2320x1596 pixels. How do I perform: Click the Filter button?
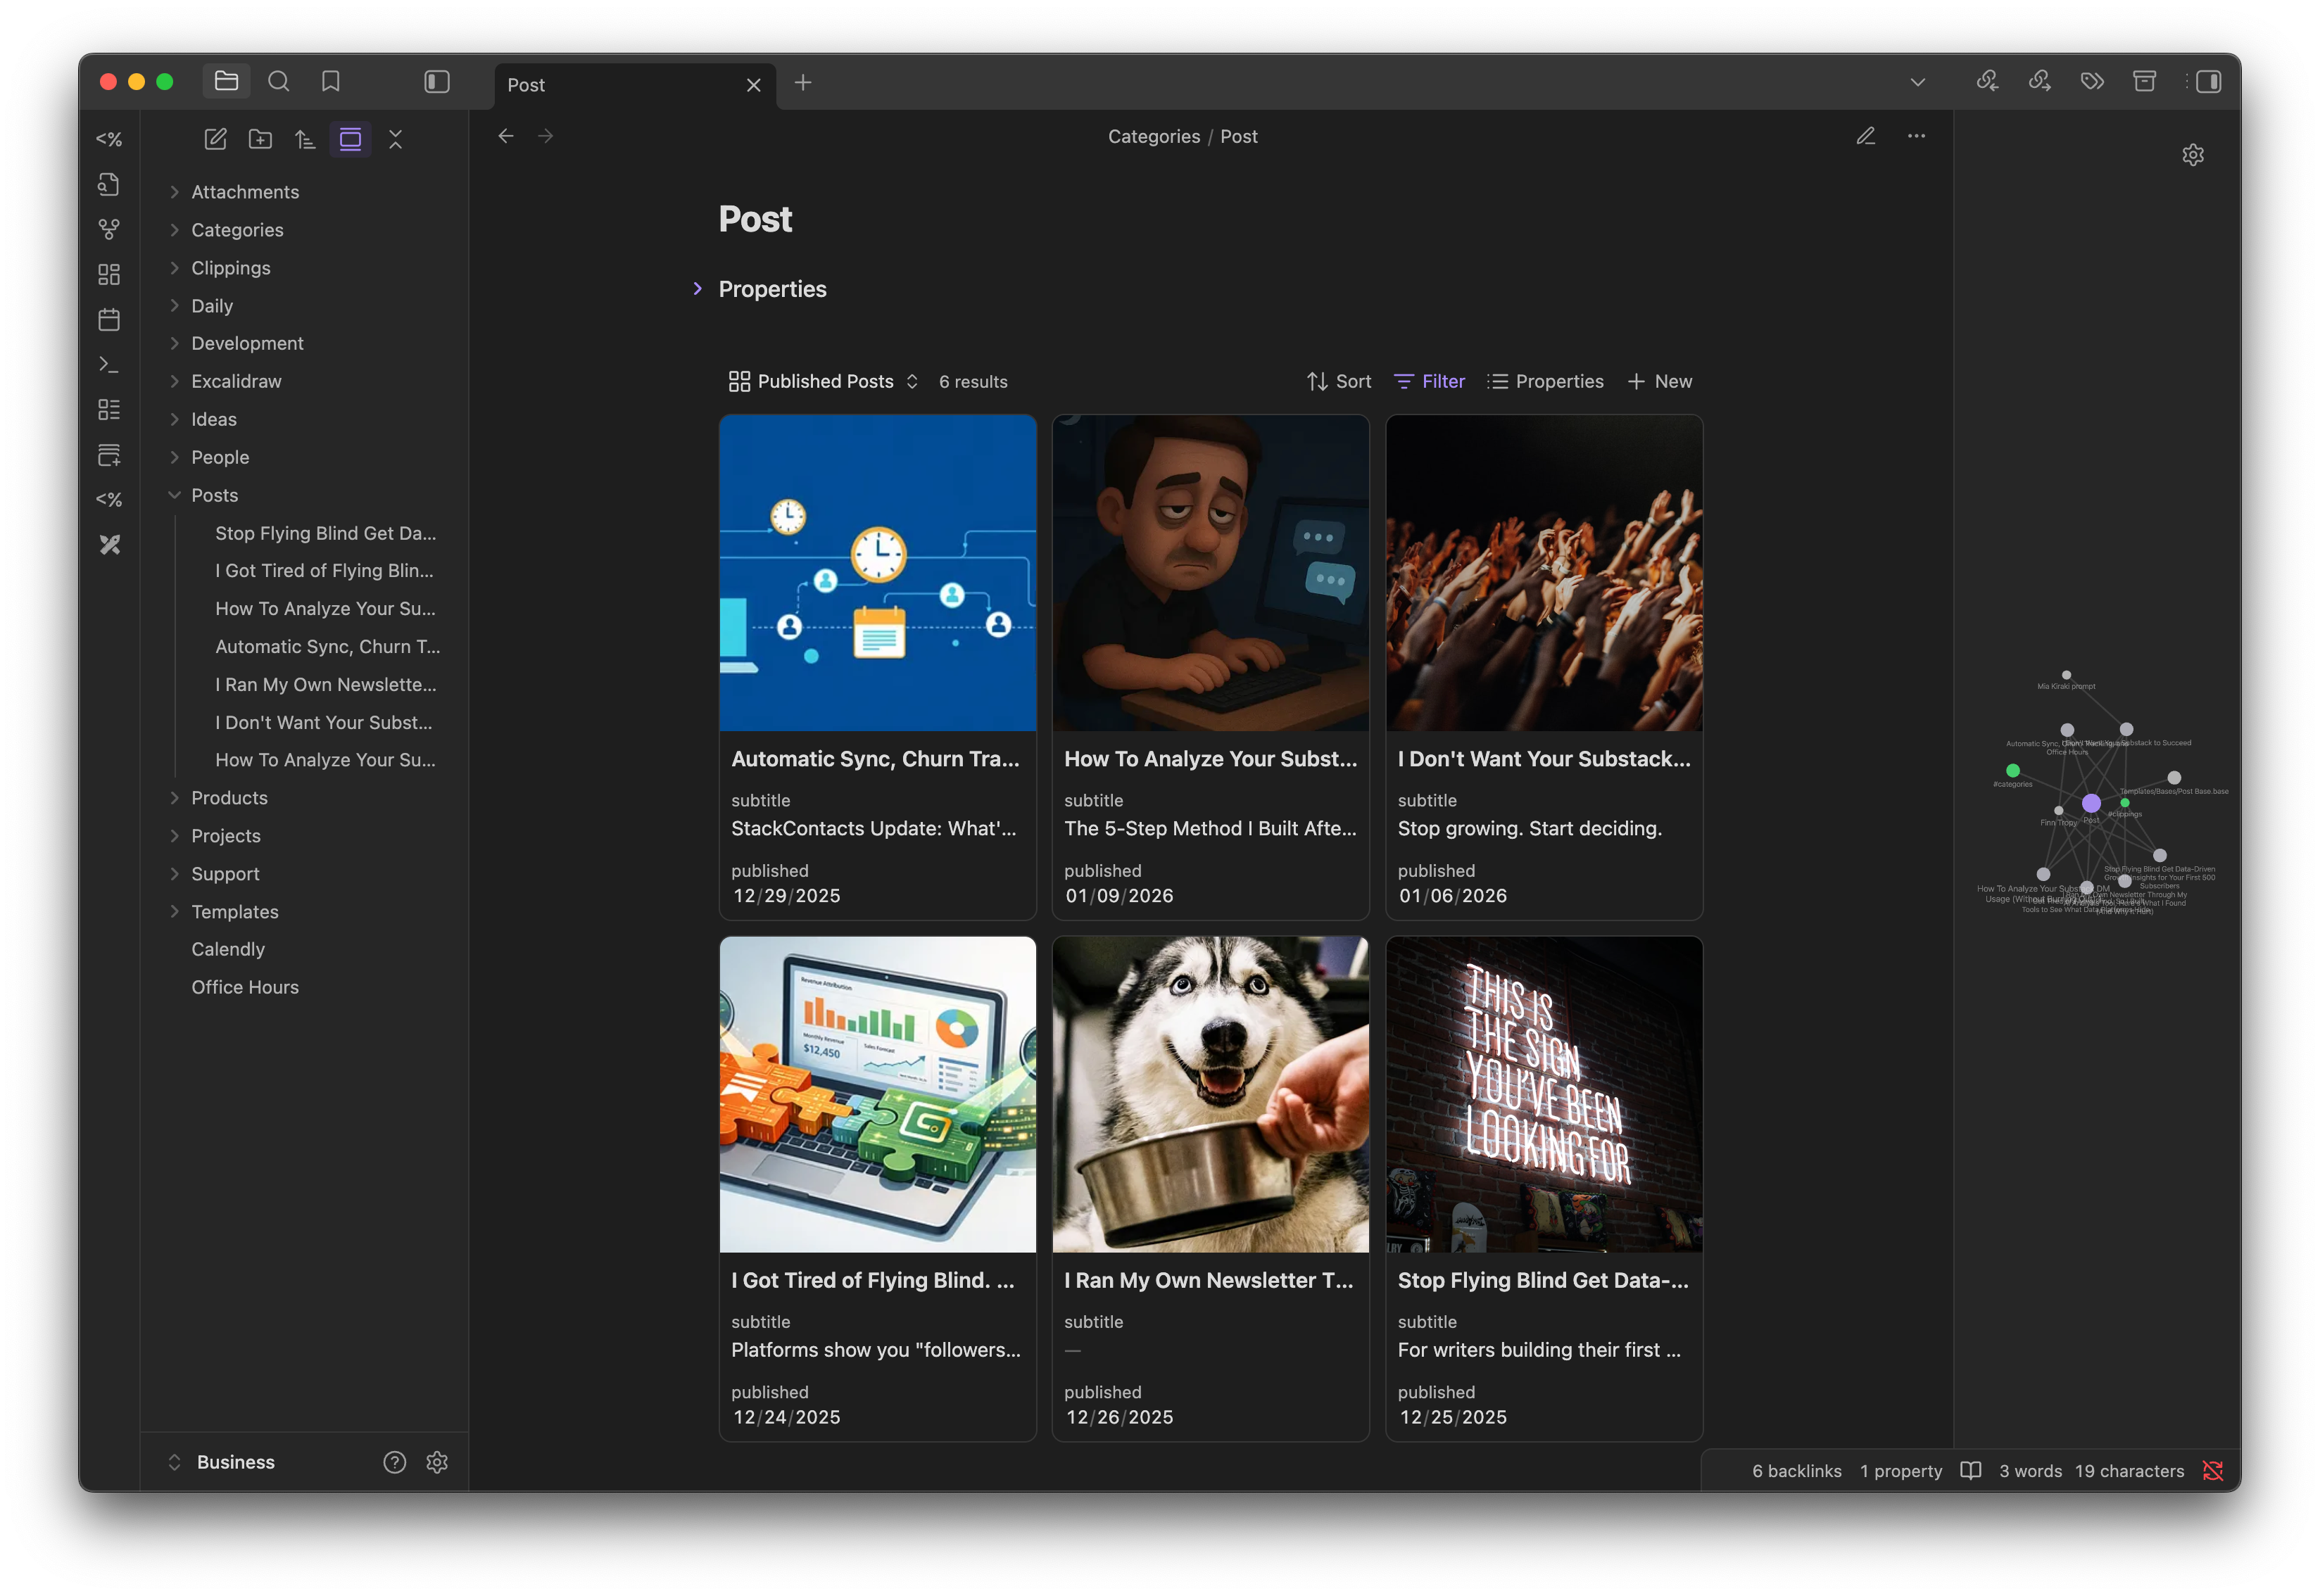(1429, 382)
